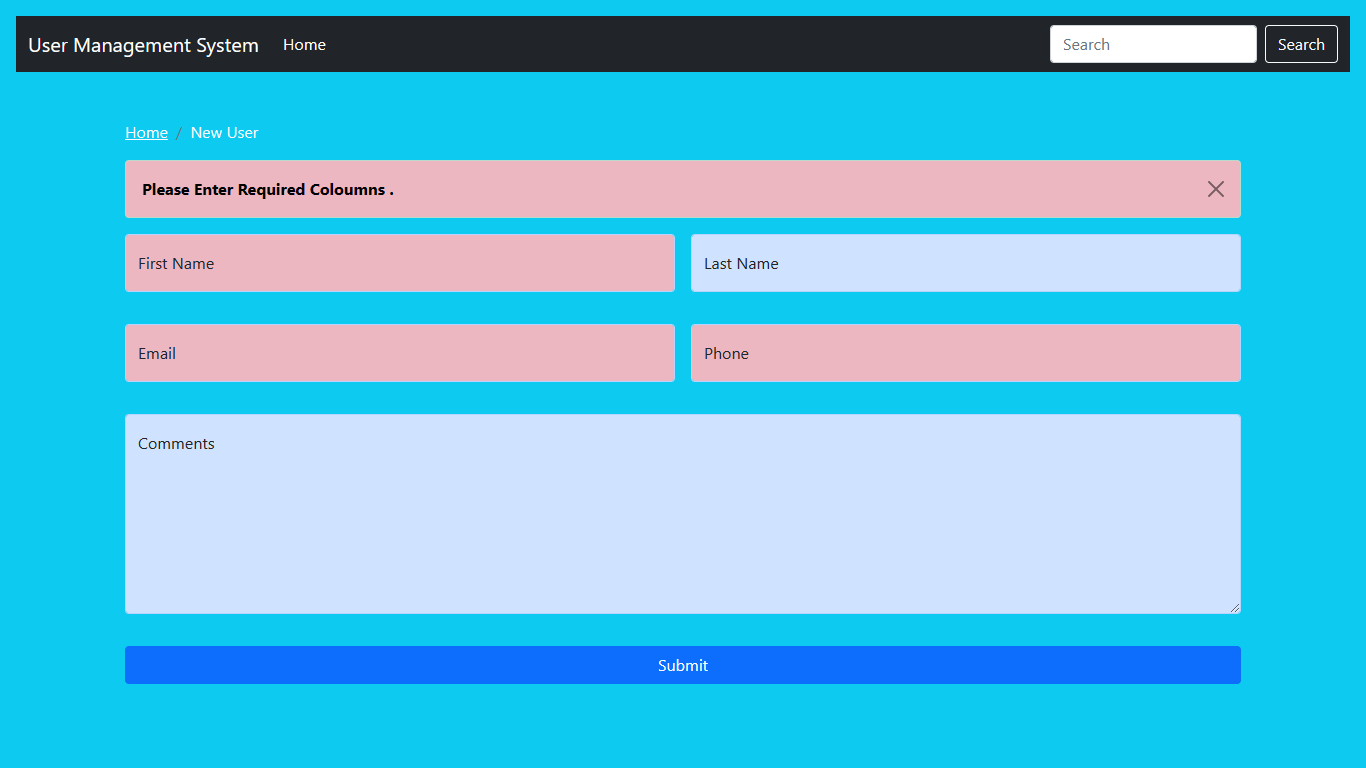Screen dimensions: 1366x768
Task: Click the 'Please Enter Required Coloumns' message
Action: (268, 189)
